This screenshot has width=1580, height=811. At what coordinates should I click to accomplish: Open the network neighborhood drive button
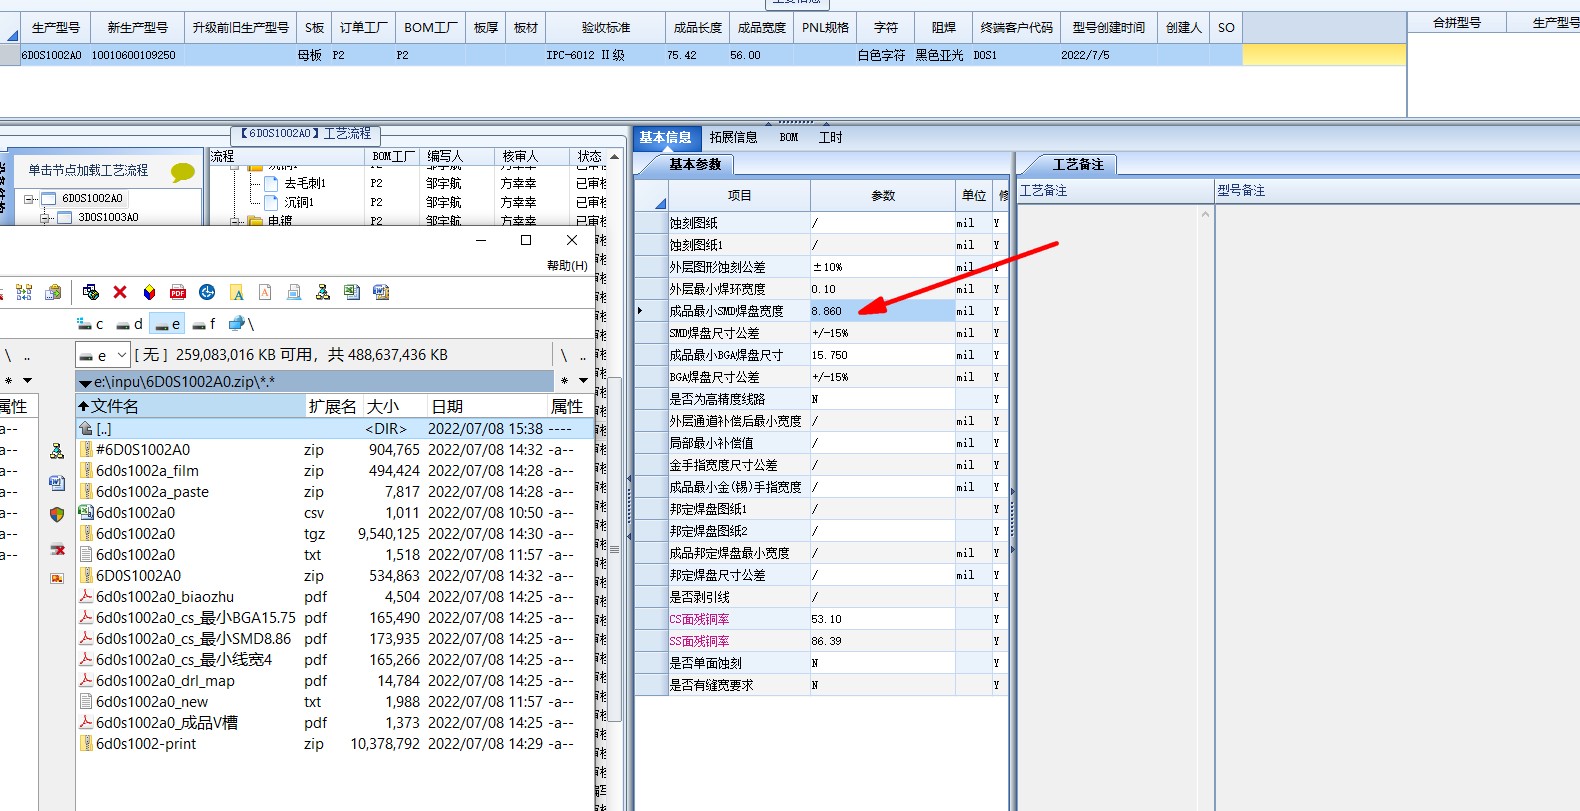(x=241, y=324)
